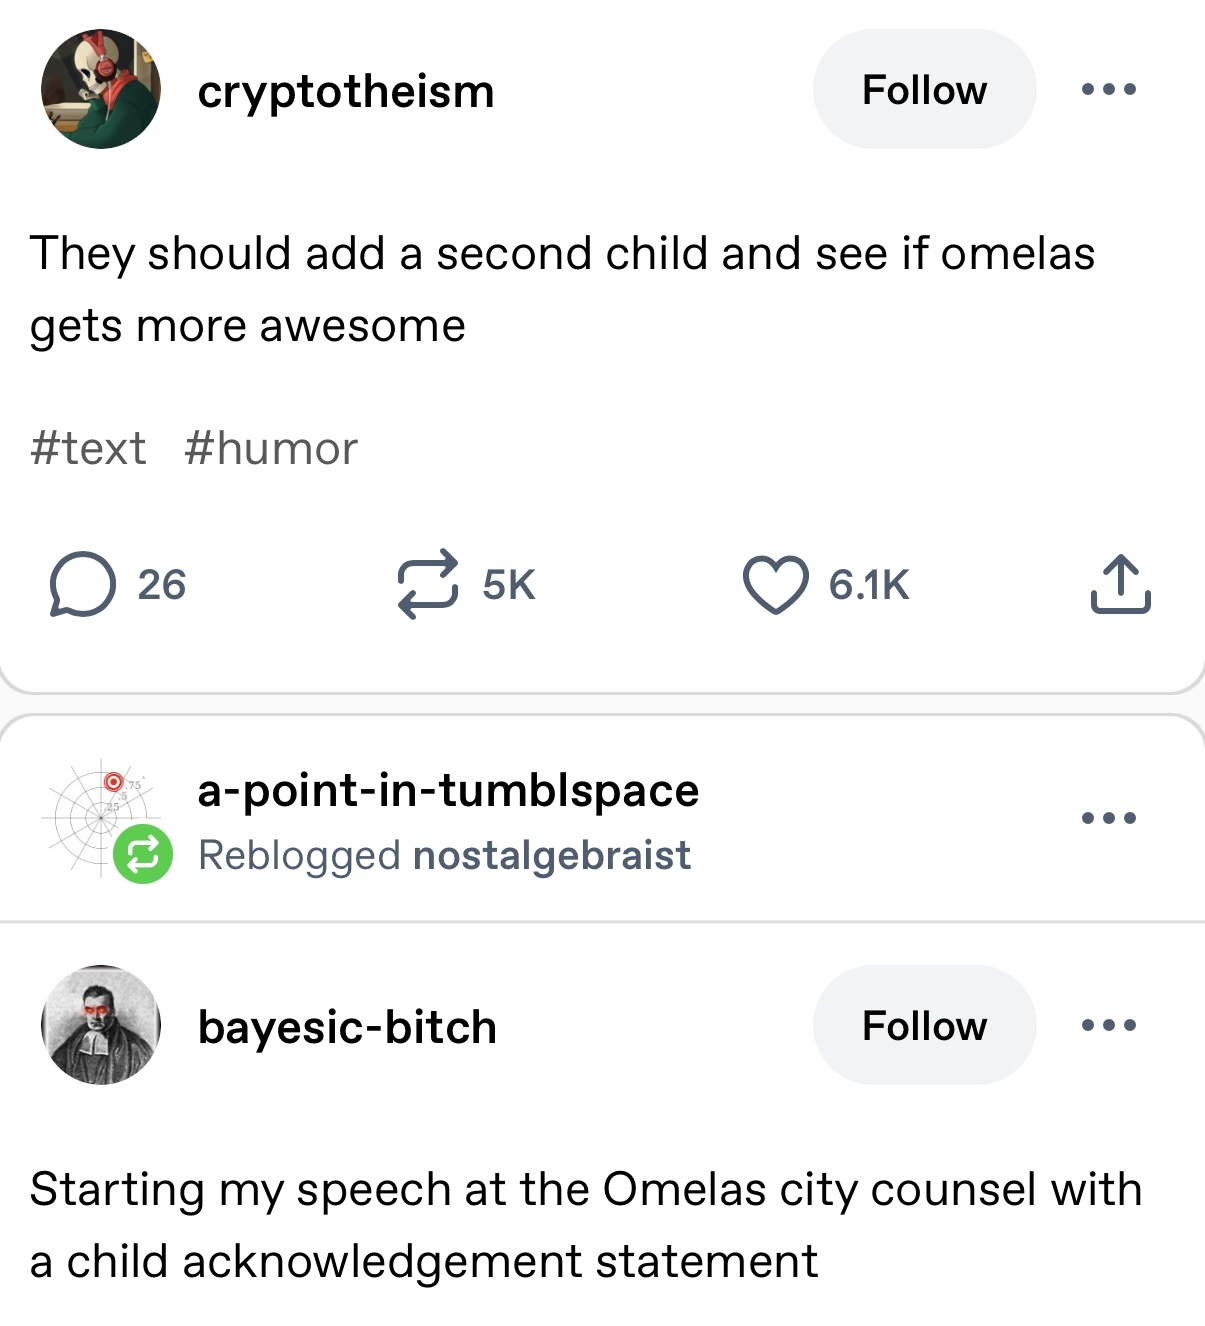Open the bayesic-bitch Omelas speech post text
This screenshot has height=1326, width=1205.
585,1225
